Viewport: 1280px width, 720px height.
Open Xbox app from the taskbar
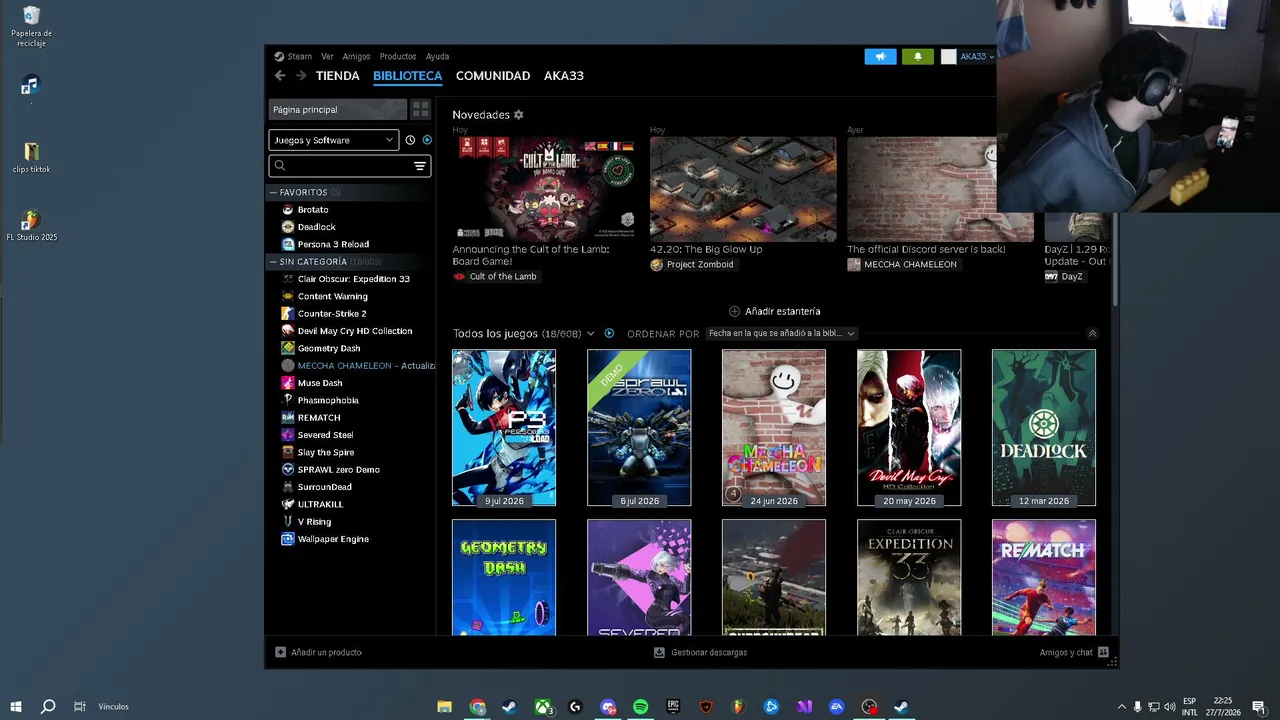[543, 707]
